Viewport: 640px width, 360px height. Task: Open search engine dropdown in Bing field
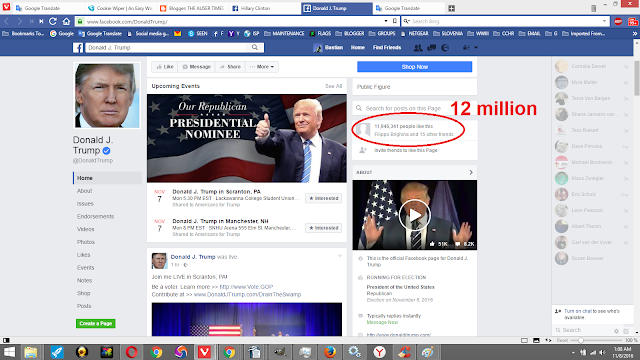(604, 21)
